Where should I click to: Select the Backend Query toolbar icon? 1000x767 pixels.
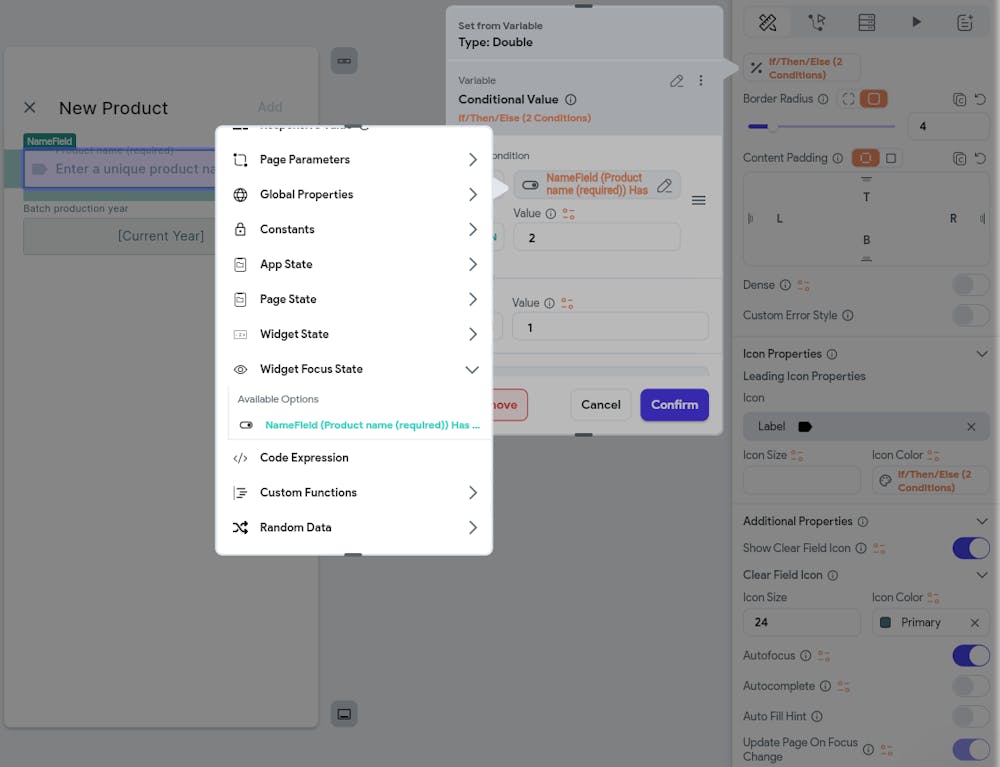pos(866,21)
